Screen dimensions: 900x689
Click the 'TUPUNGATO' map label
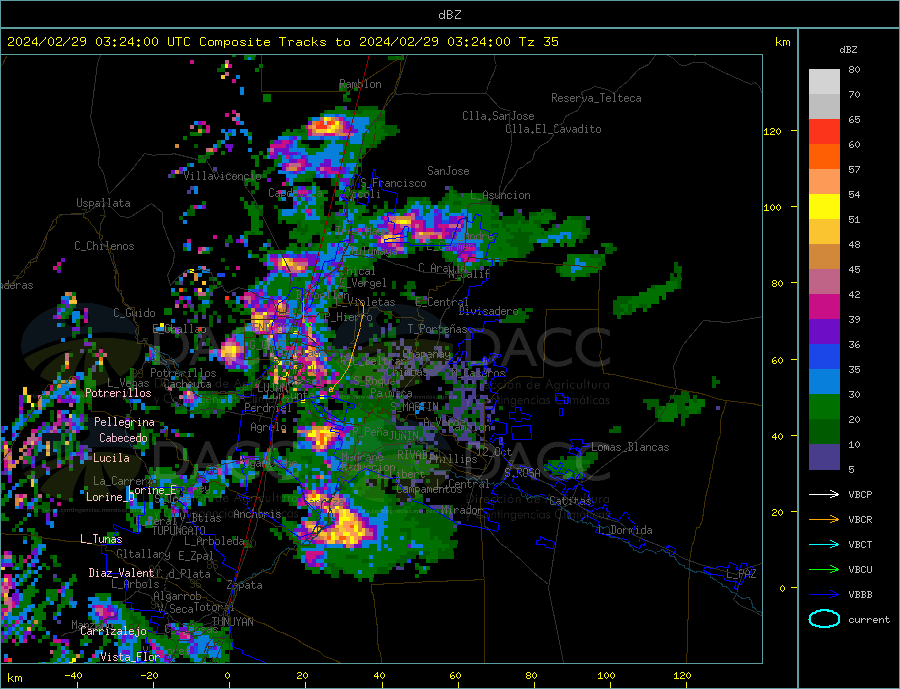179,531
